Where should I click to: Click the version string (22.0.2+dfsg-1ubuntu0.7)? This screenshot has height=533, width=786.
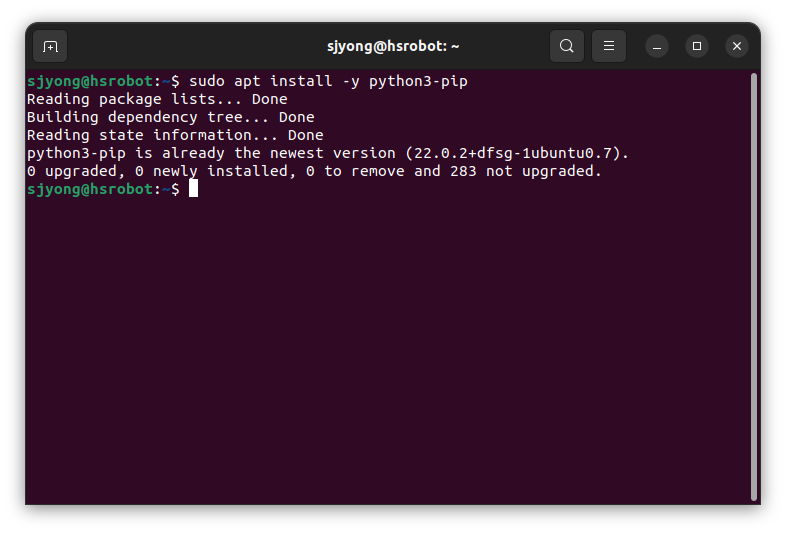[x=516, y=153]
